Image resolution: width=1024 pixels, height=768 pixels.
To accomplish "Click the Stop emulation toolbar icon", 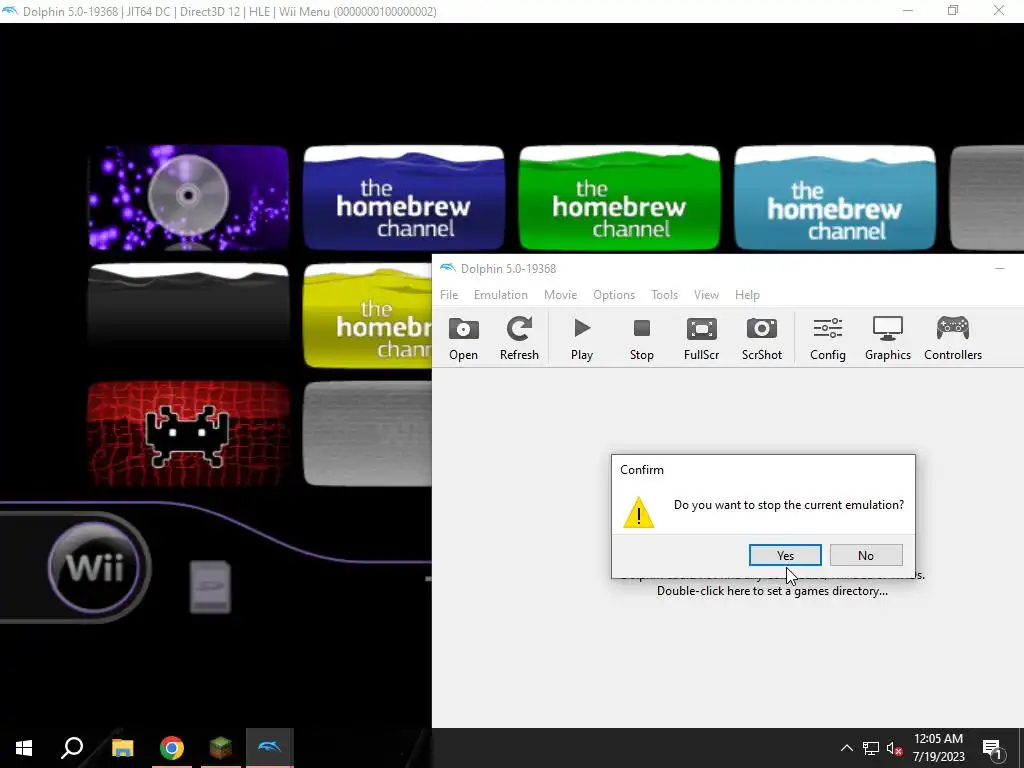I will 641,338.
